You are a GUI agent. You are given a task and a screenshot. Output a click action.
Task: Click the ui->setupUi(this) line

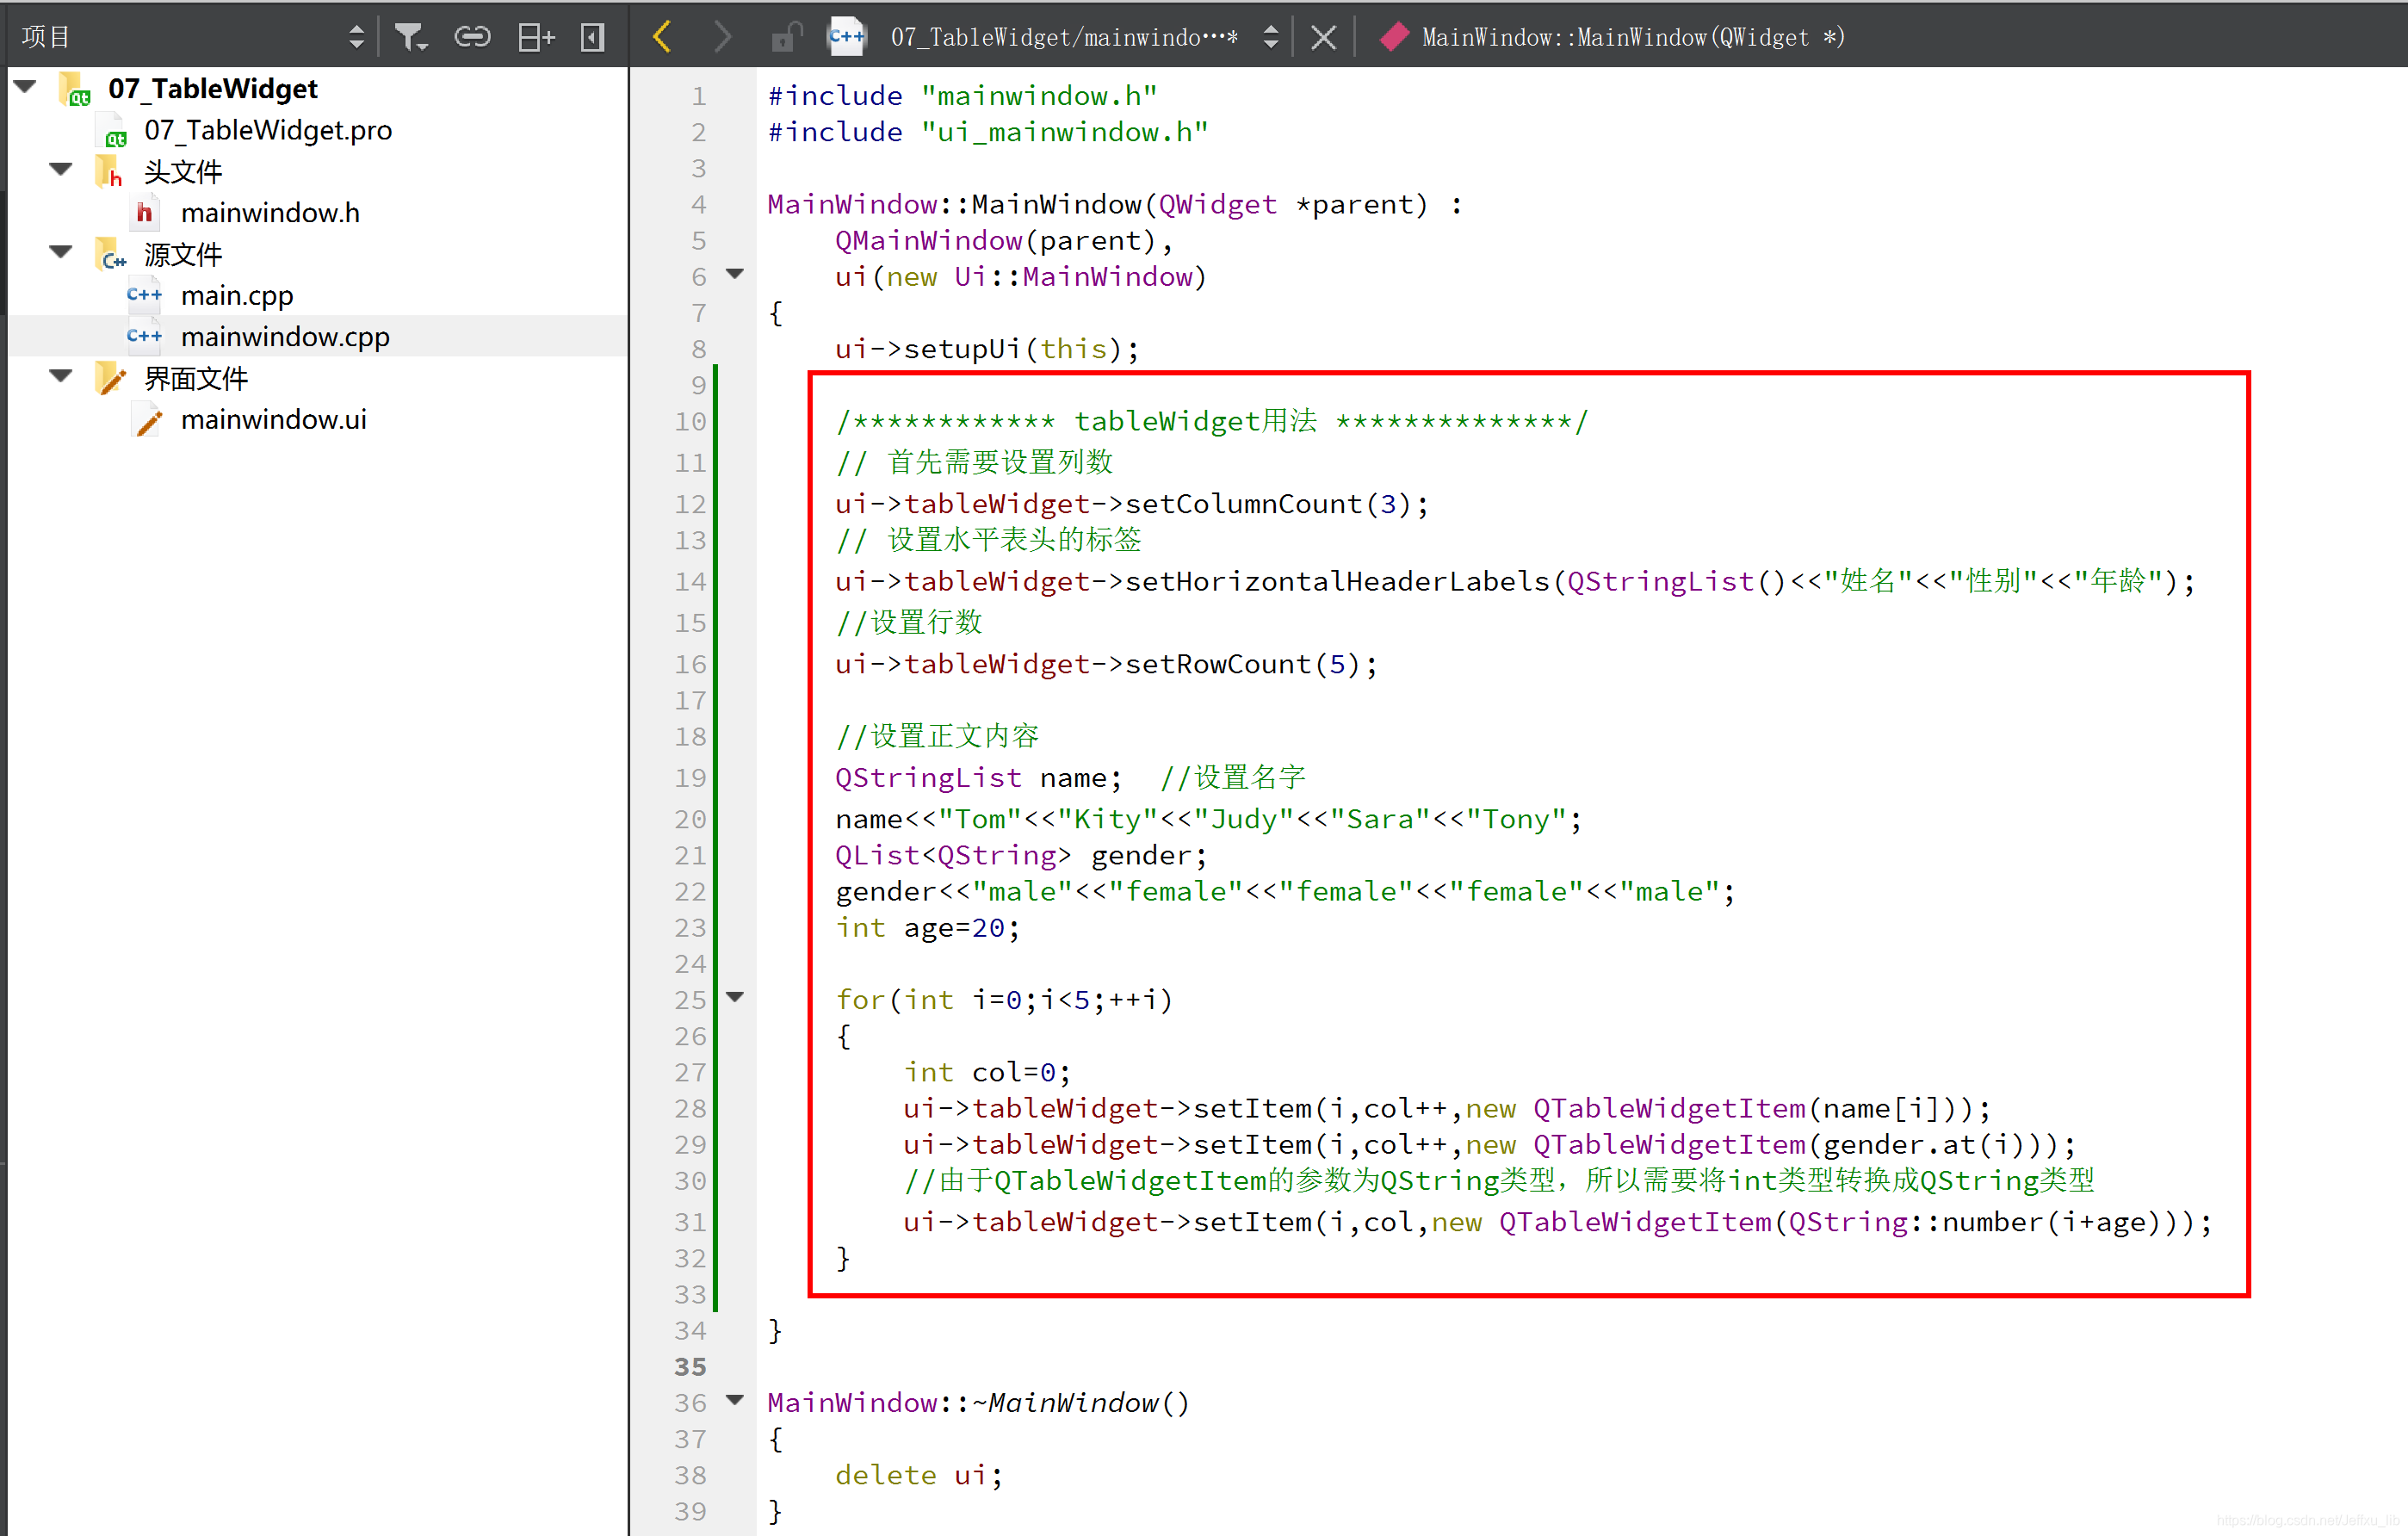pyautogui.click(x=987, y=349)
